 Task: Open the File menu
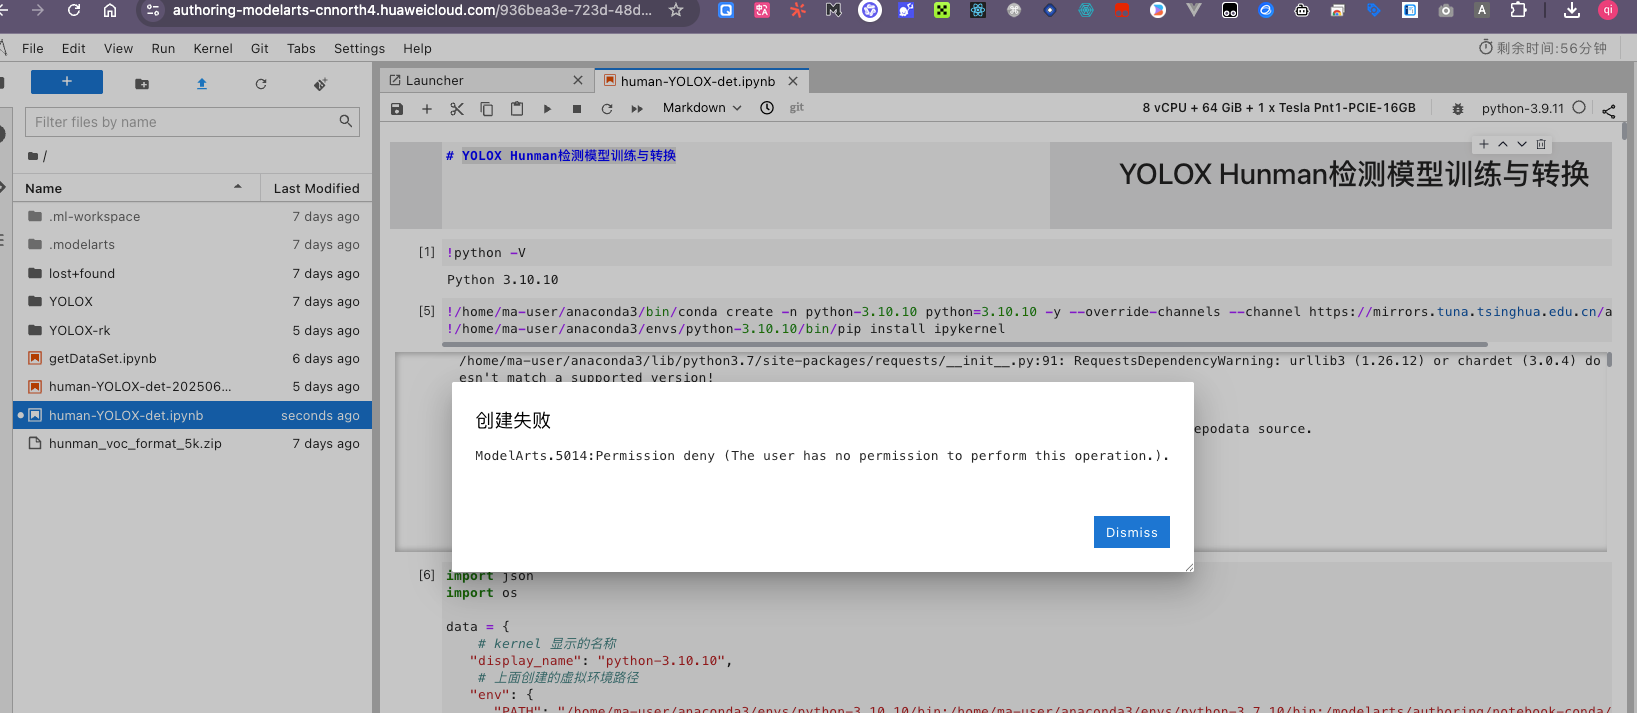tap(33, 48)
